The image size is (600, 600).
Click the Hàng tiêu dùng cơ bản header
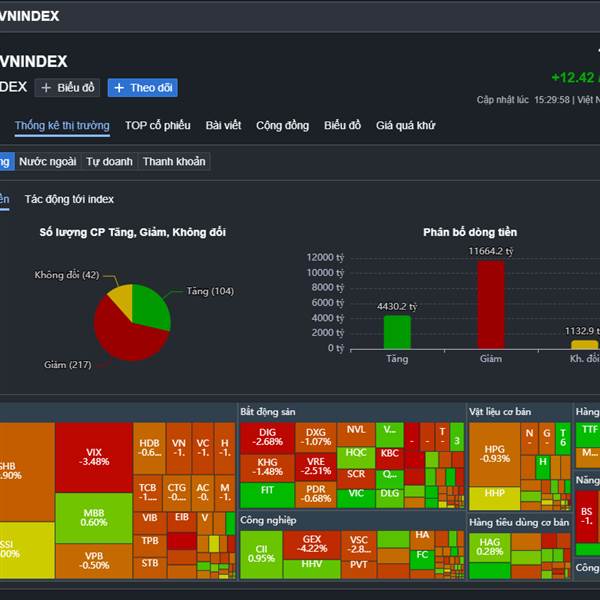[519, 523]
